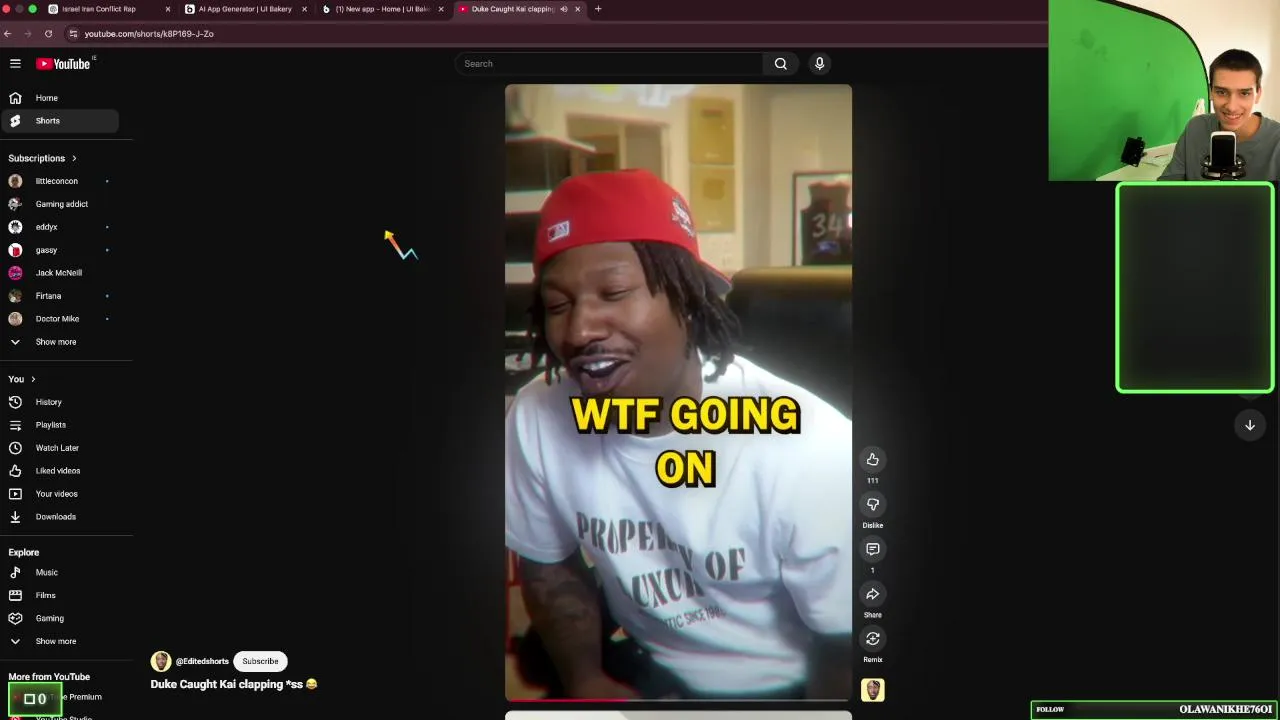Expand Show more under Subscriptions
This screenshot has width=1280, height=720.
click(x=60, y=342)
